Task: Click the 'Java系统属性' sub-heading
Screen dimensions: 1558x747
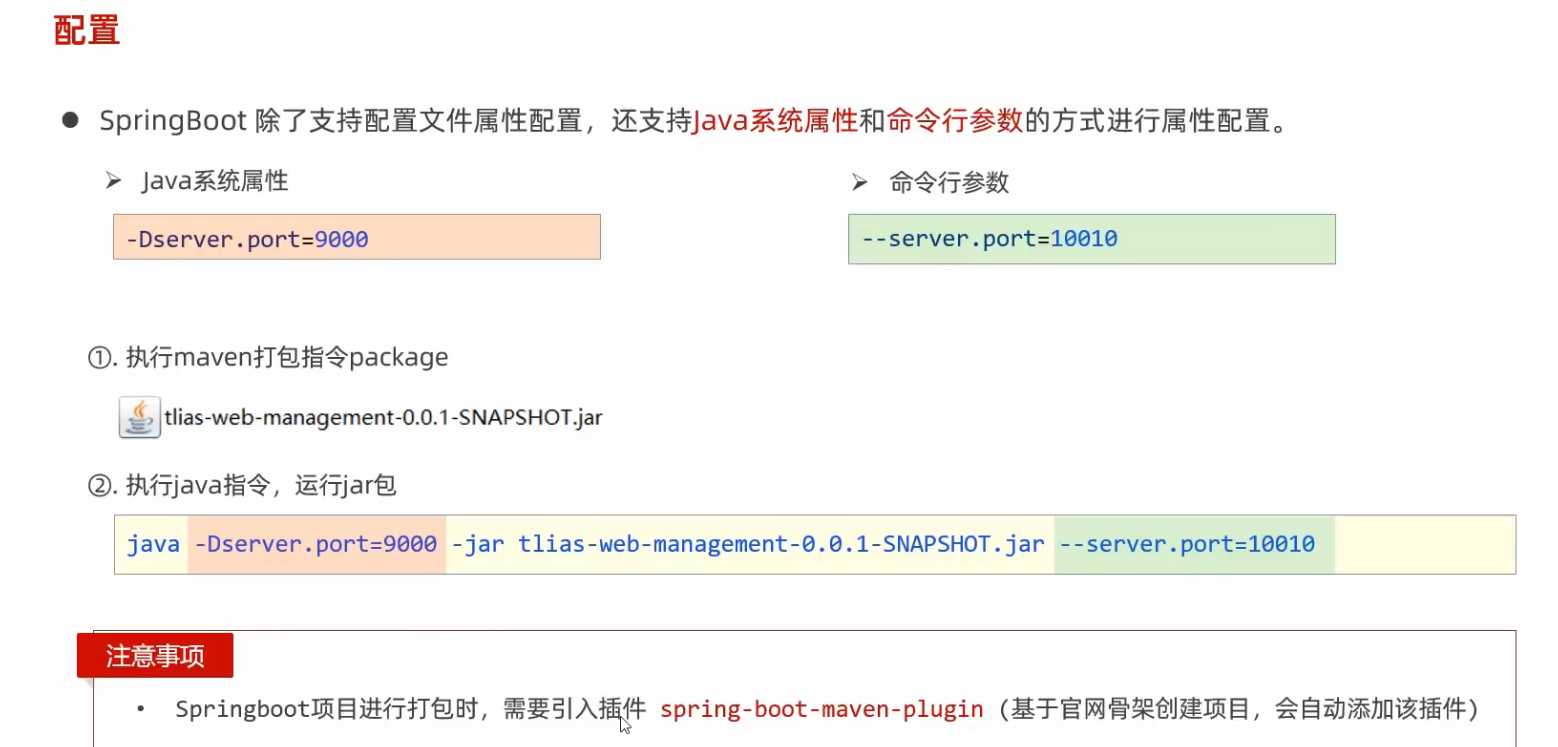Action: click(215, 181)
